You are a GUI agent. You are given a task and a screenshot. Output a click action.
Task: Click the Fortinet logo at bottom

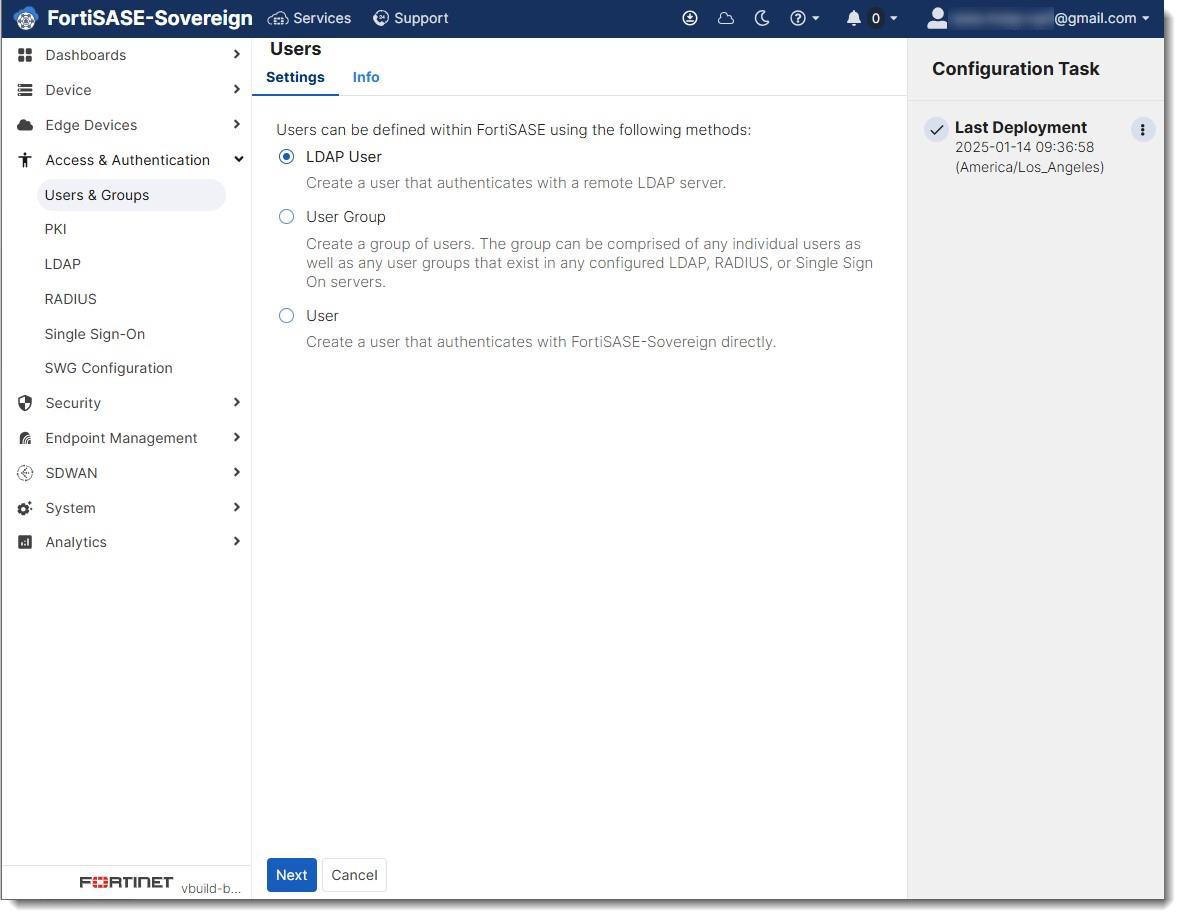(127, 884)
